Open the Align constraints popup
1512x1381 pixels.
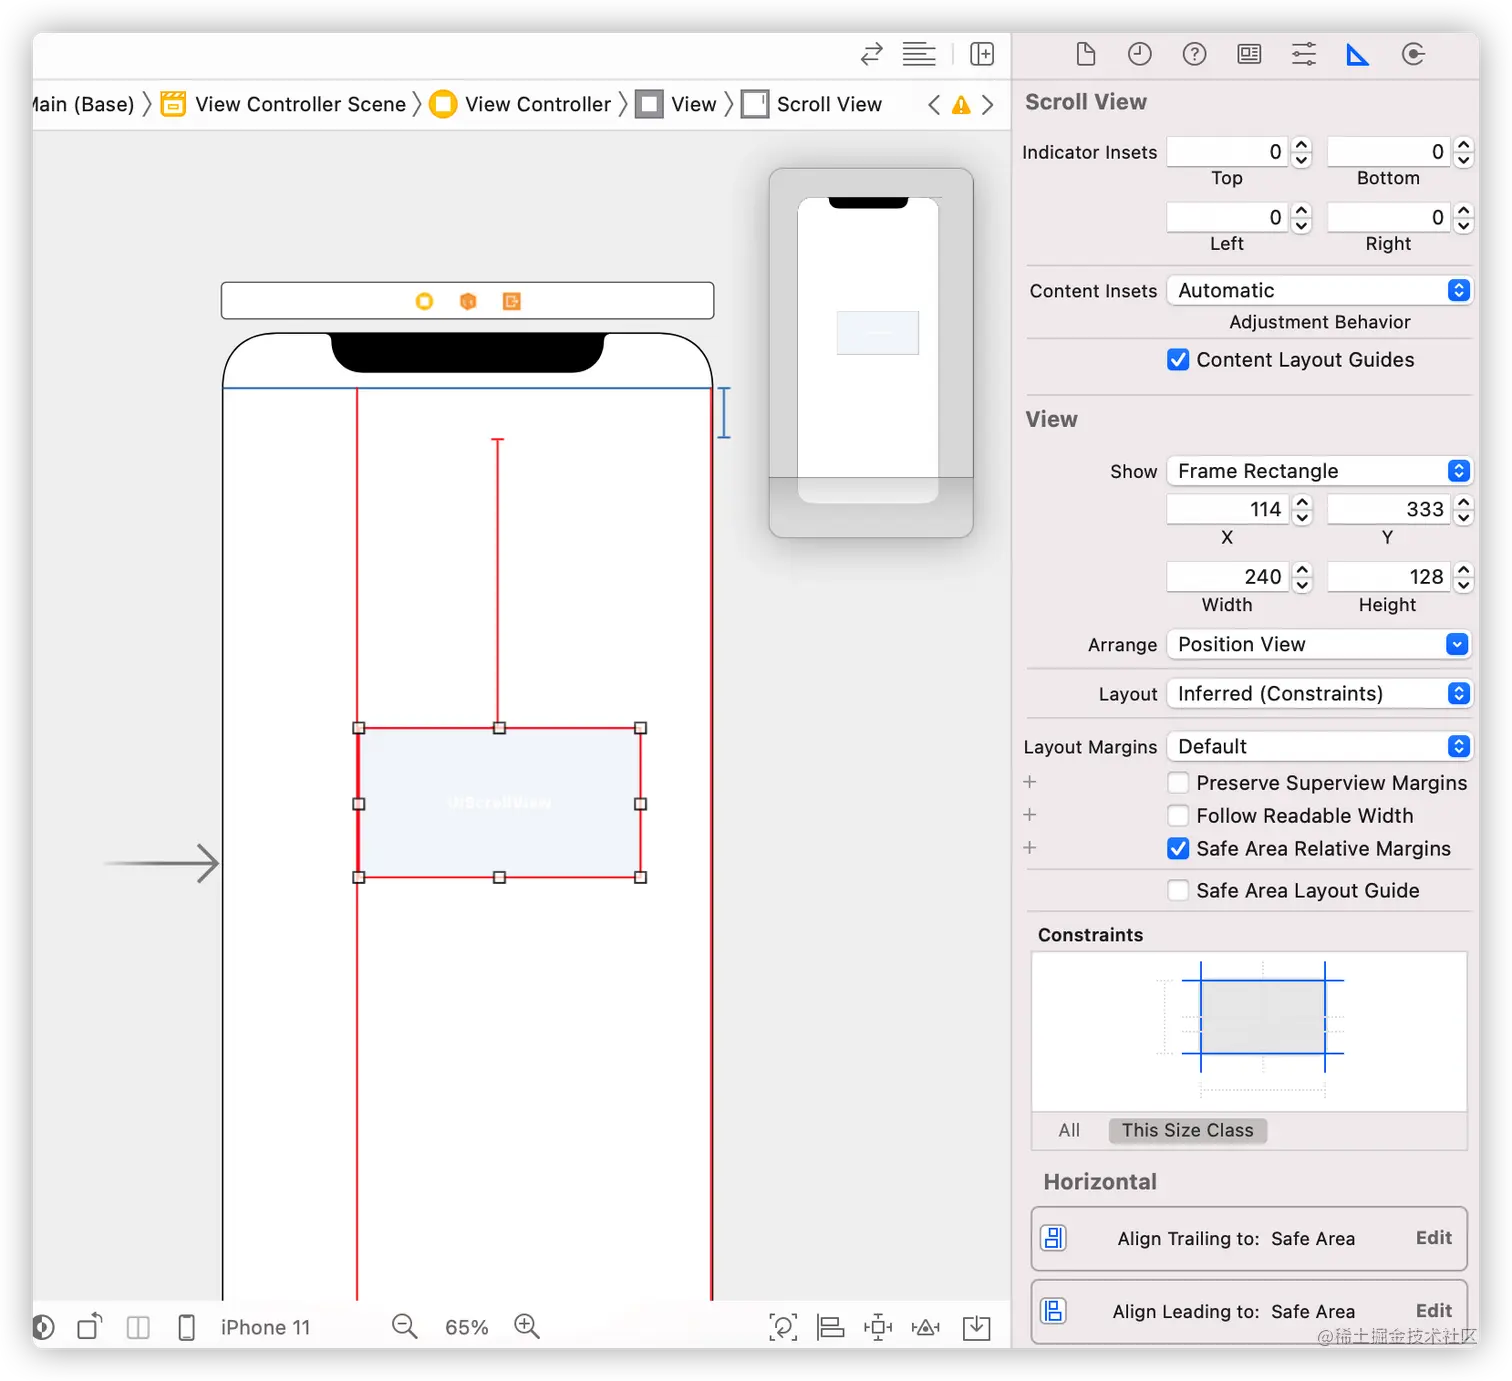(x=831, y=1327)
